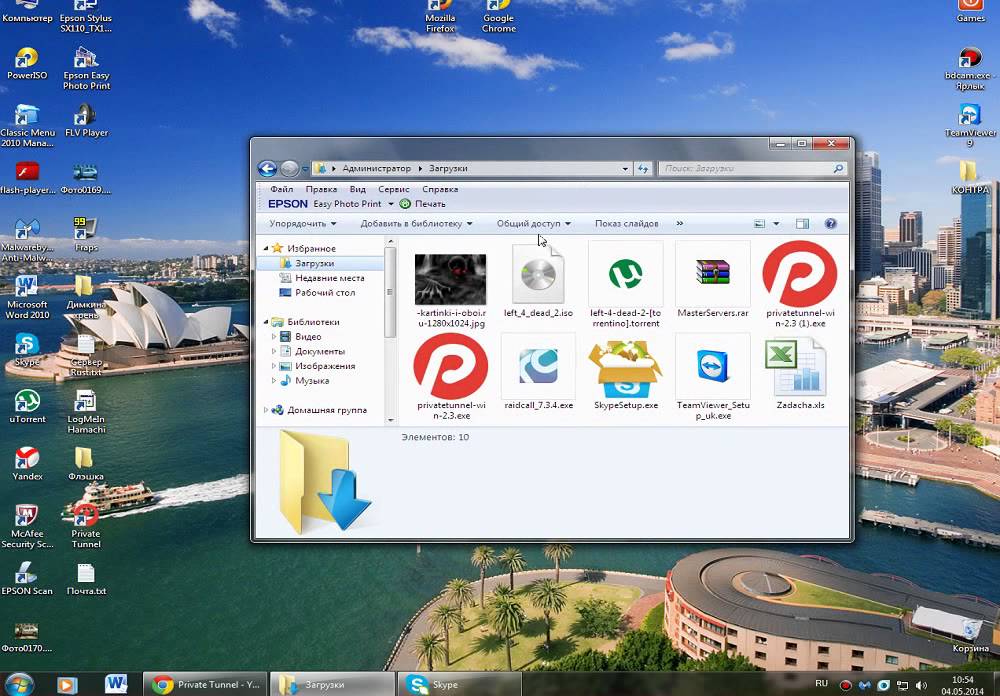This screenshot has height=696, width=1000.
Task: Select the SkypeSetup.exe installer
Action: coord(625,372)
